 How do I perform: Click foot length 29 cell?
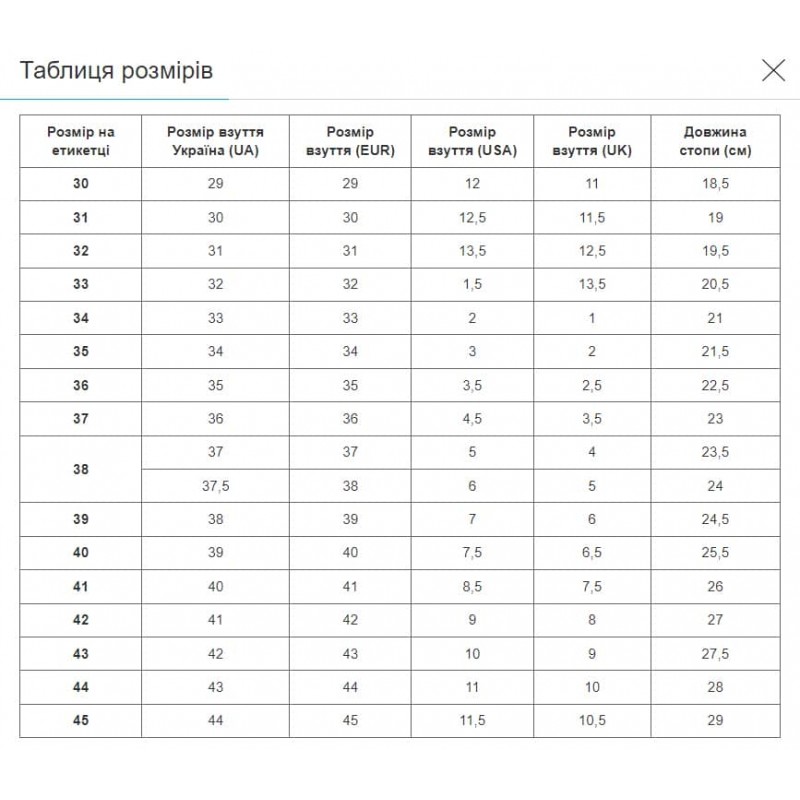click(715, 721)
